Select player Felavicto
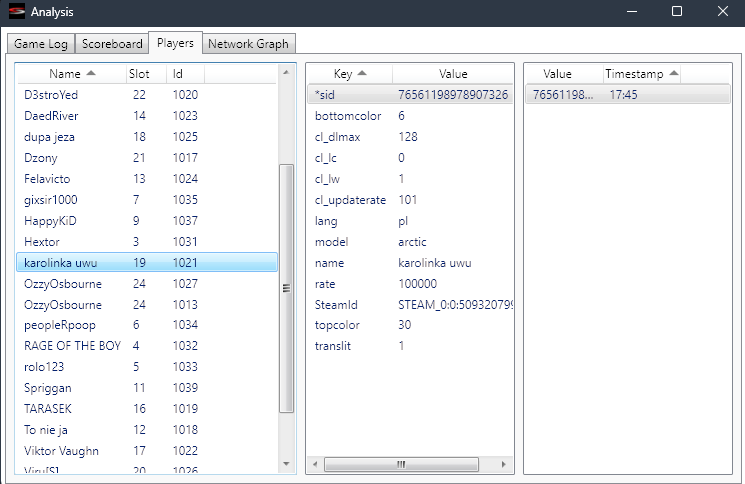Viewport: 745px width, 484px height. coord(147,179)
